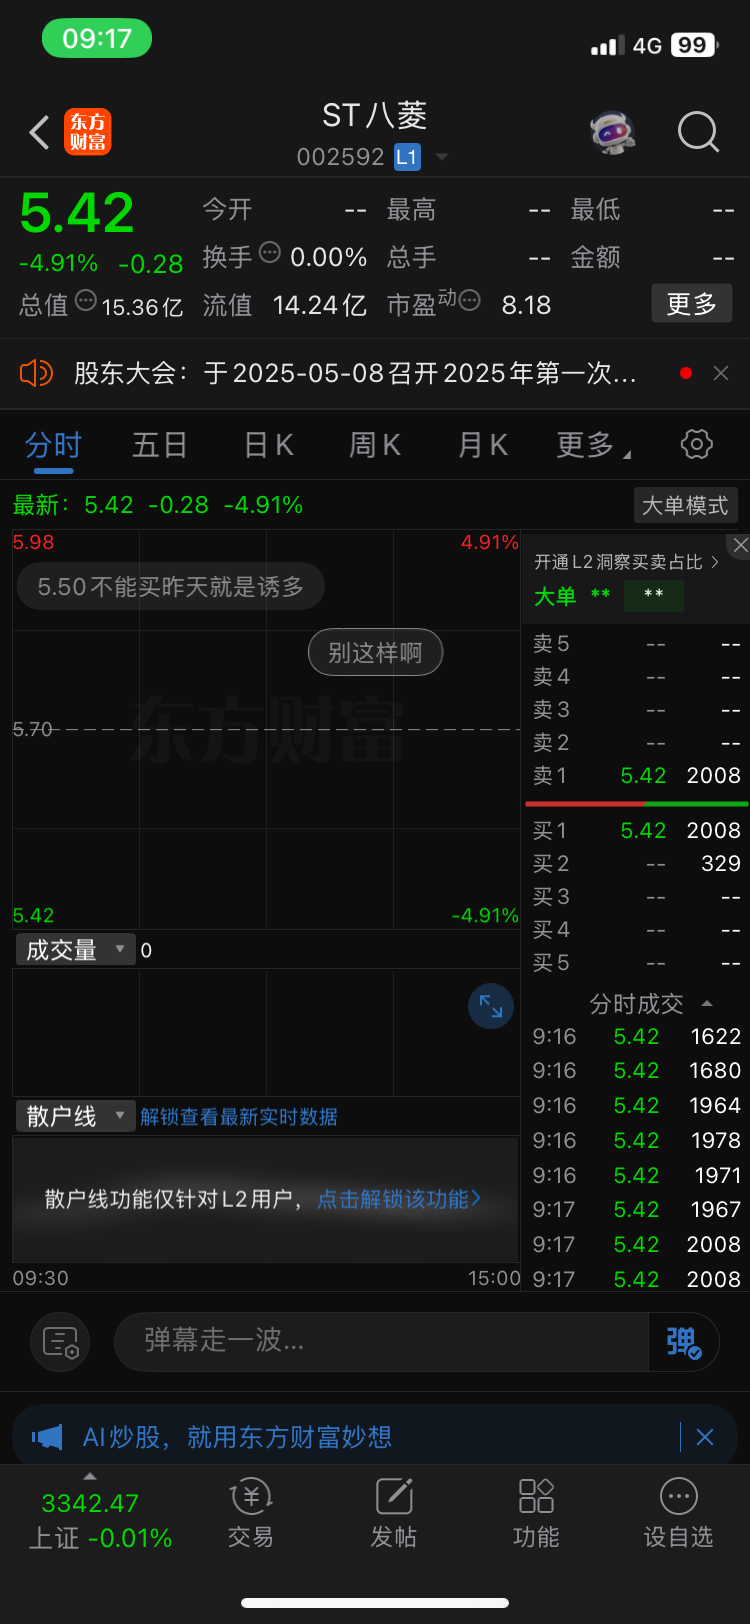
Task: Tap the 流值 14.24亿 value
Action: coord(320,305)
